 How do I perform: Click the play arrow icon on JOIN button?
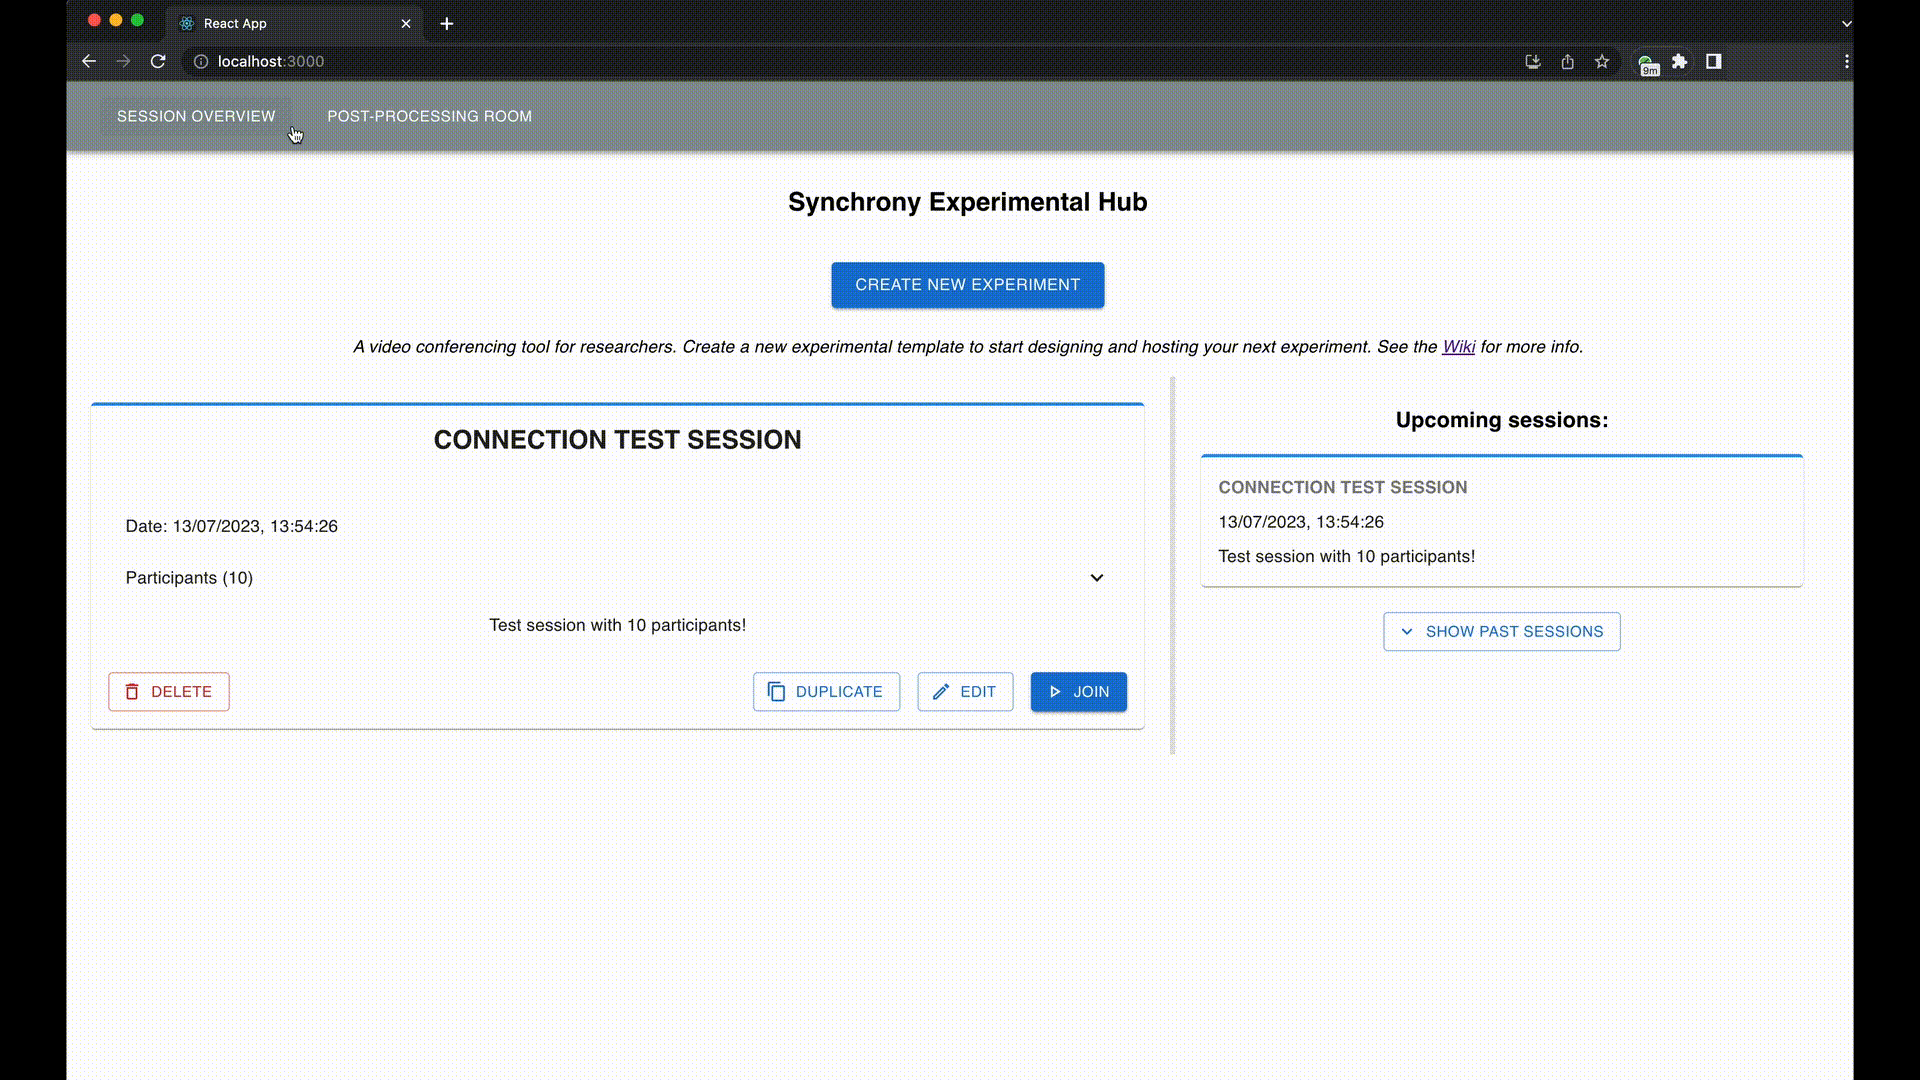[x=1054, y=691]
